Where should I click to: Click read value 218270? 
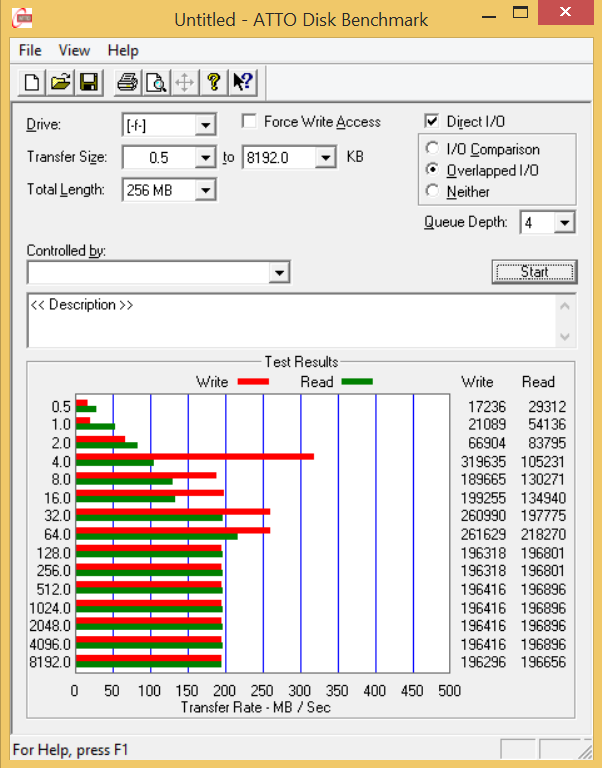[543, 534]
